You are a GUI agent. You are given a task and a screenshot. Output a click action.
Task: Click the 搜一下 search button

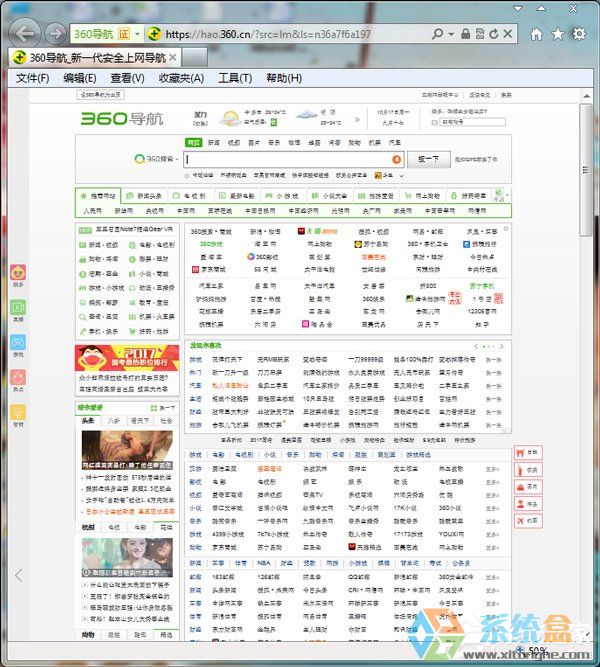429,159
